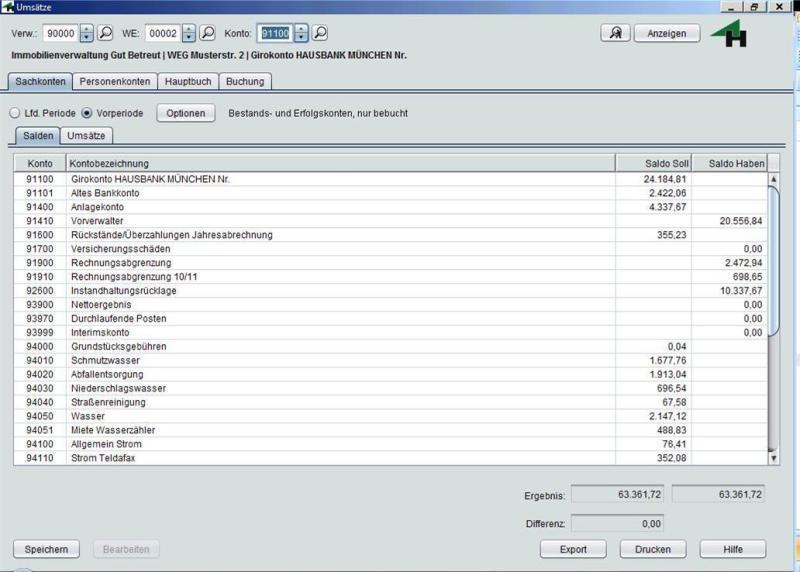Viewport: 800px width, 572px height.
Task: Select the Straßenreinigung row
Action: (390, 402)
